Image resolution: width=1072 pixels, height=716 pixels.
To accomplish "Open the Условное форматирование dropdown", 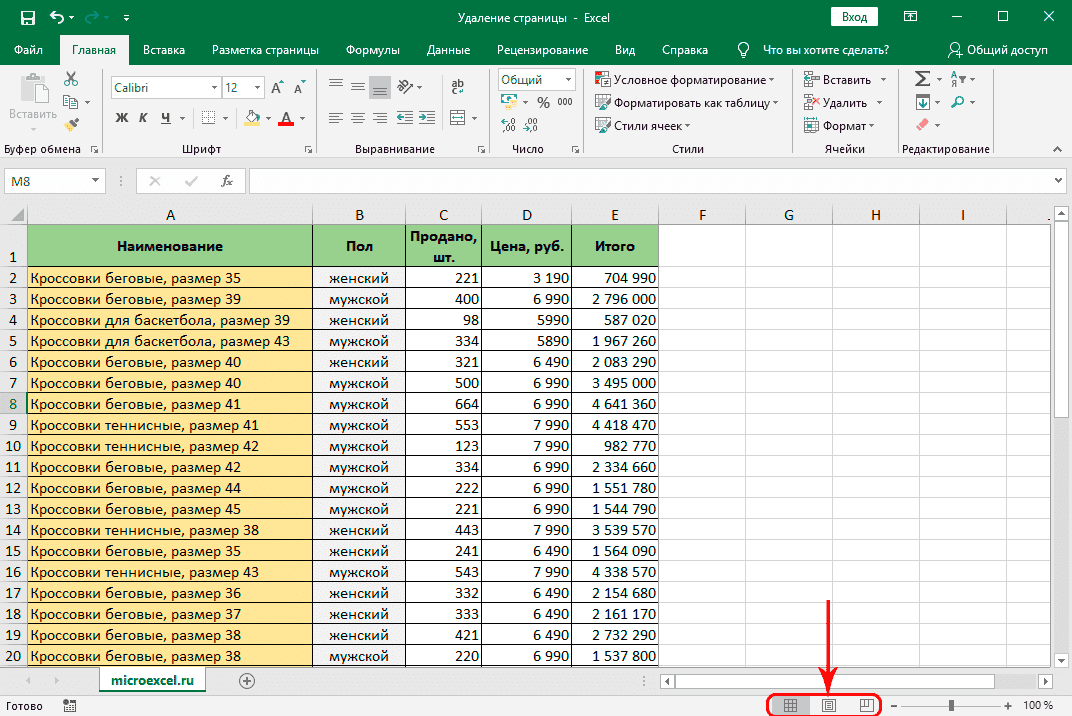I will (x=685, y=80).
